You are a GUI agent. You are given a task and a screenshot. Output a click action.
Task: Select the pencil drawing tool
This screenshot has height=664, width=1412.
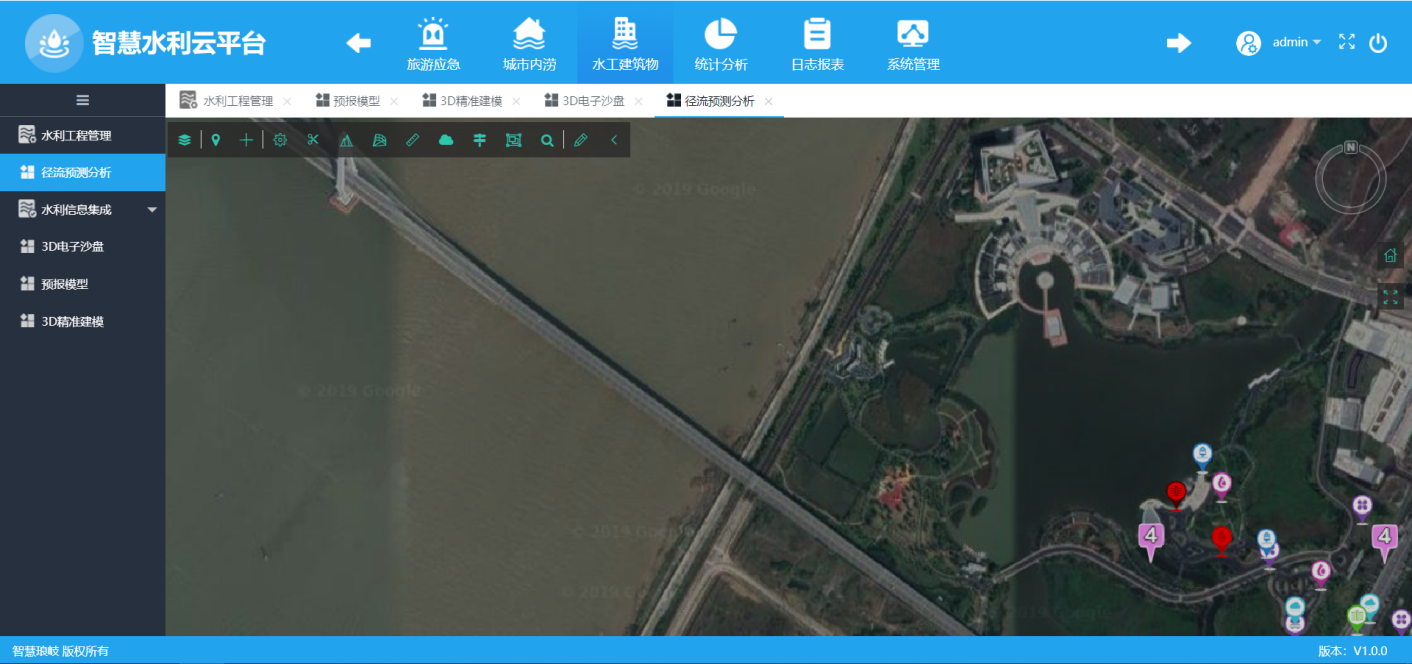click(581, 140)
